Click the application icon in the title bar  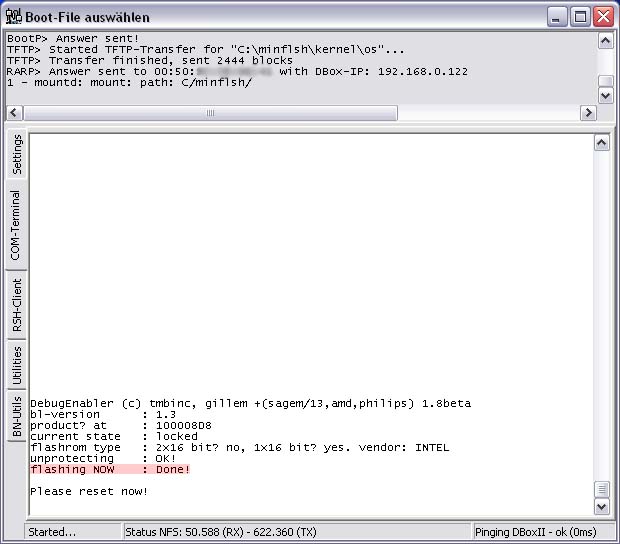point(12,16)
